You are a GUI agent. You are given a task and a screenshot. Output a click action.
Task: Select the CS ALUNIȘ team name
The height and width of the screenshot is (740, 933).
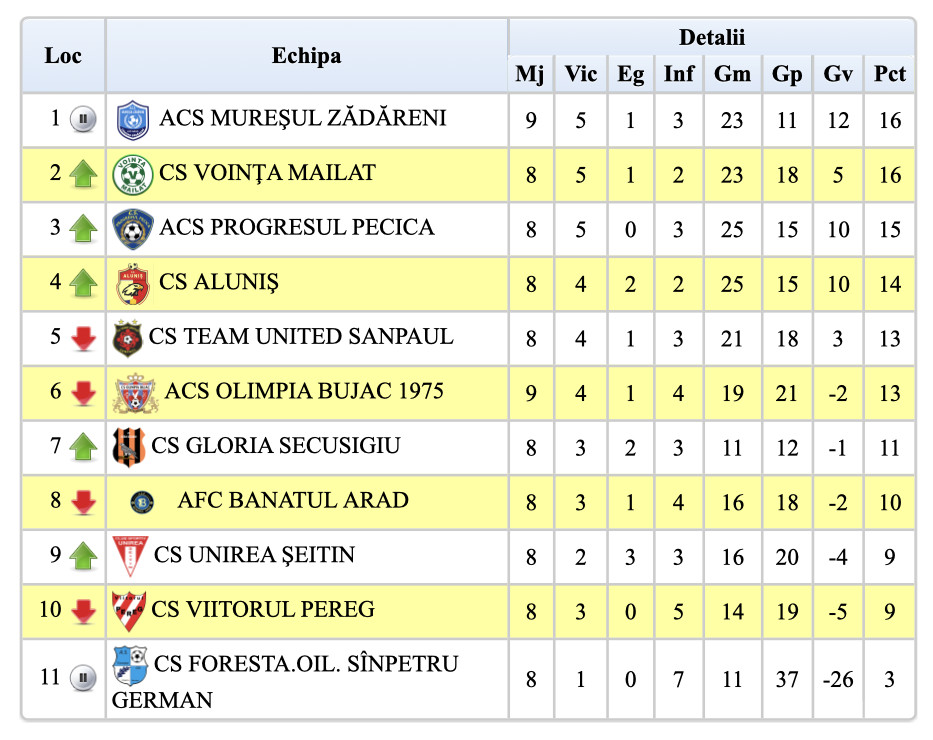pos(219,283)
